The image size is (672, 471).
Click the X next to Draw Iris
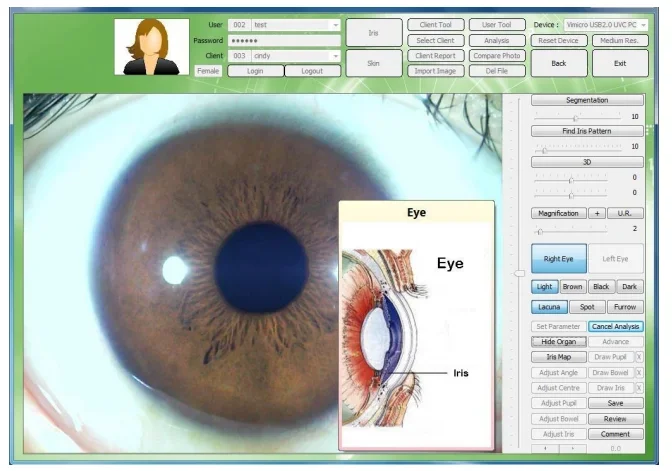[639, 388]
